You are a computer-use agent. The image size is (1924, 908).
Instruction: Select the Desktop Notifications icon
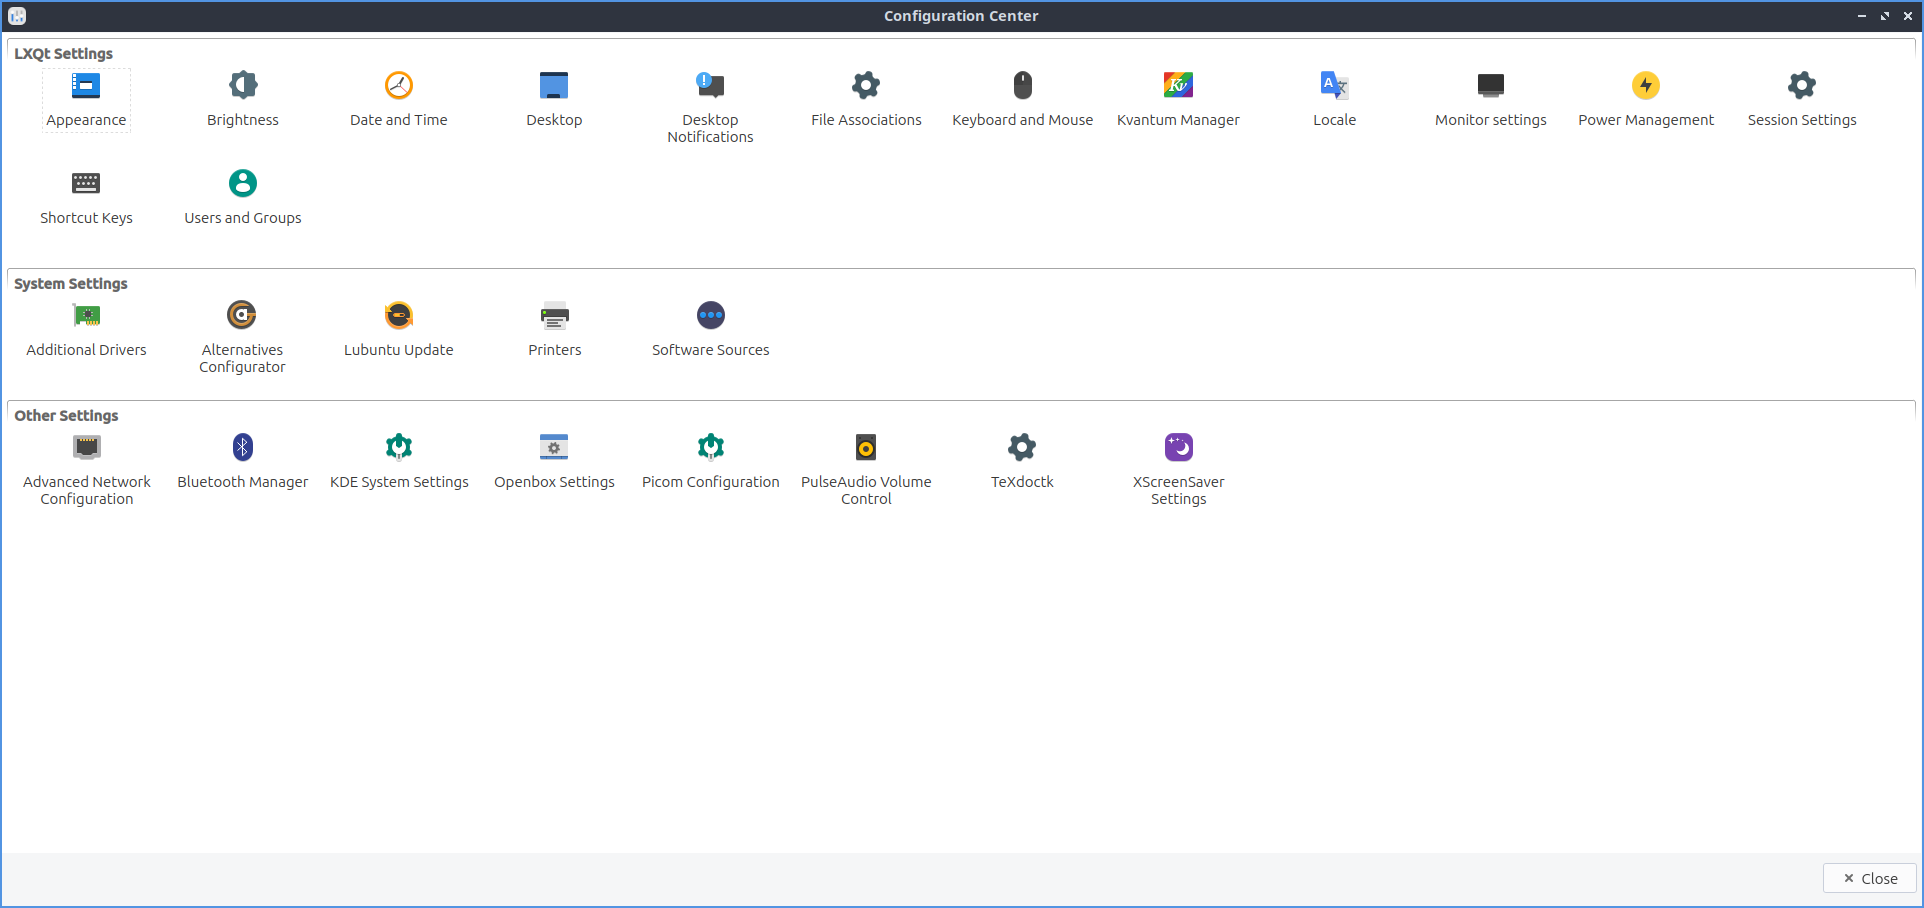[710, 87]
